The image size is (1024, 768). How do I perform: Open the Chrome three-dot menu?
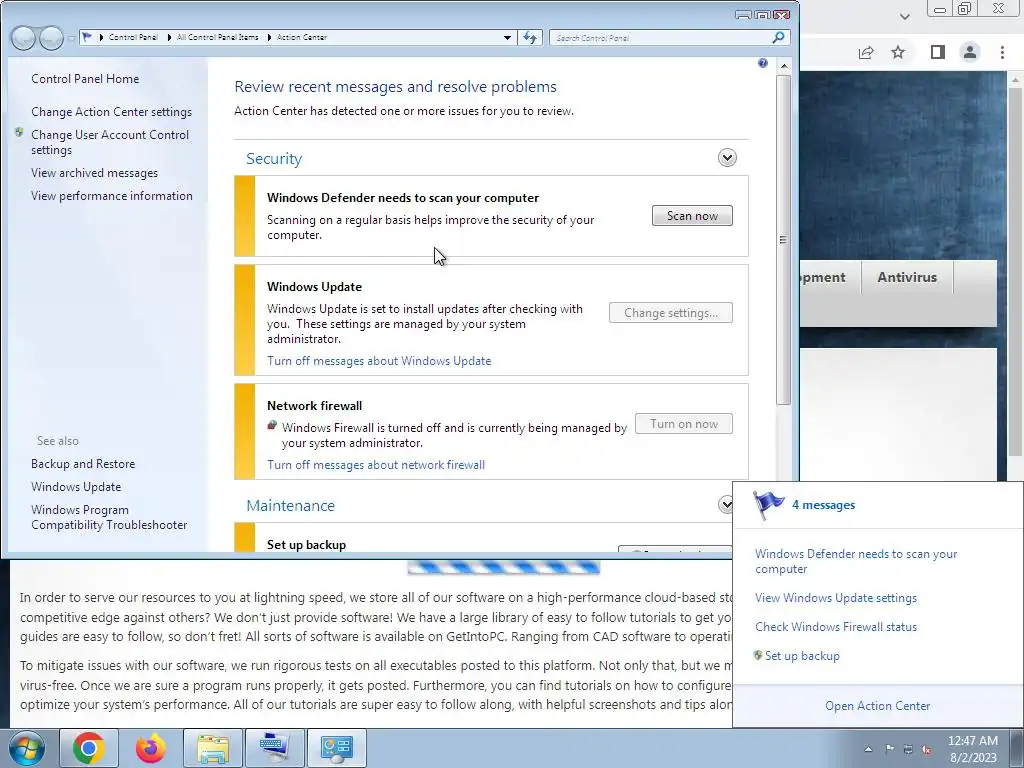coord(1002,52)
